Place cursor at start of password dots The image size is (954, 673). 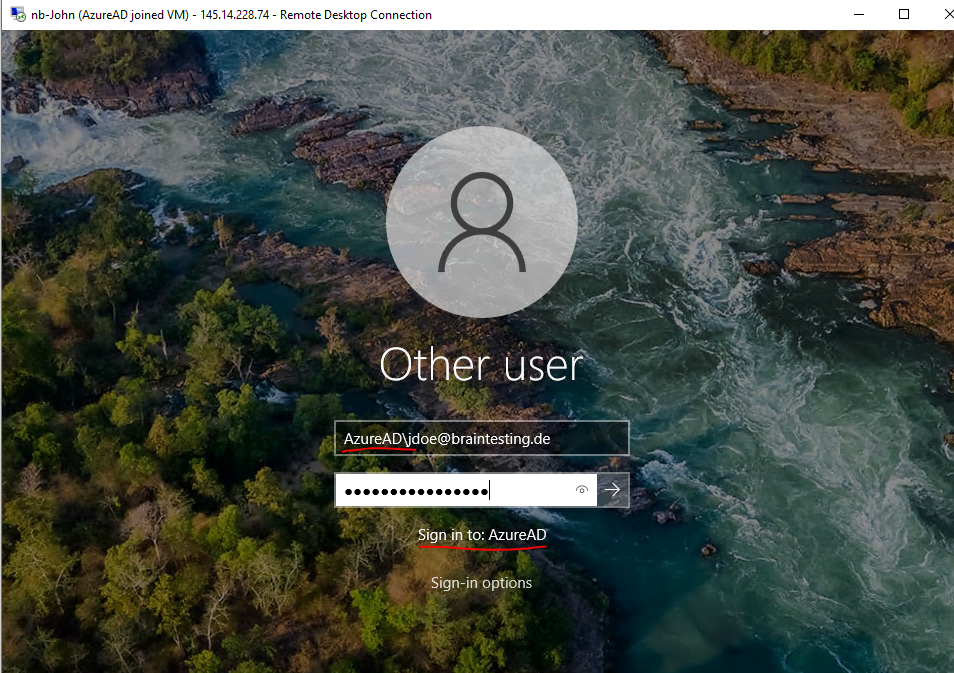(x=345, y=491)
